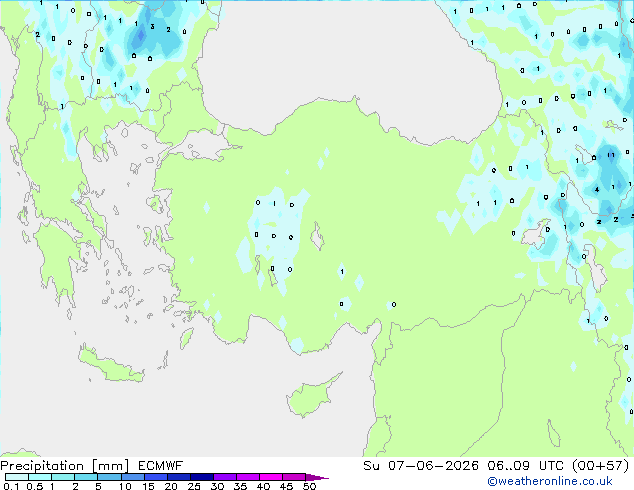Click the forecast date 'Su 07-06-2026' text
This screenshot has width=634, height=490.
click(421, 466)
